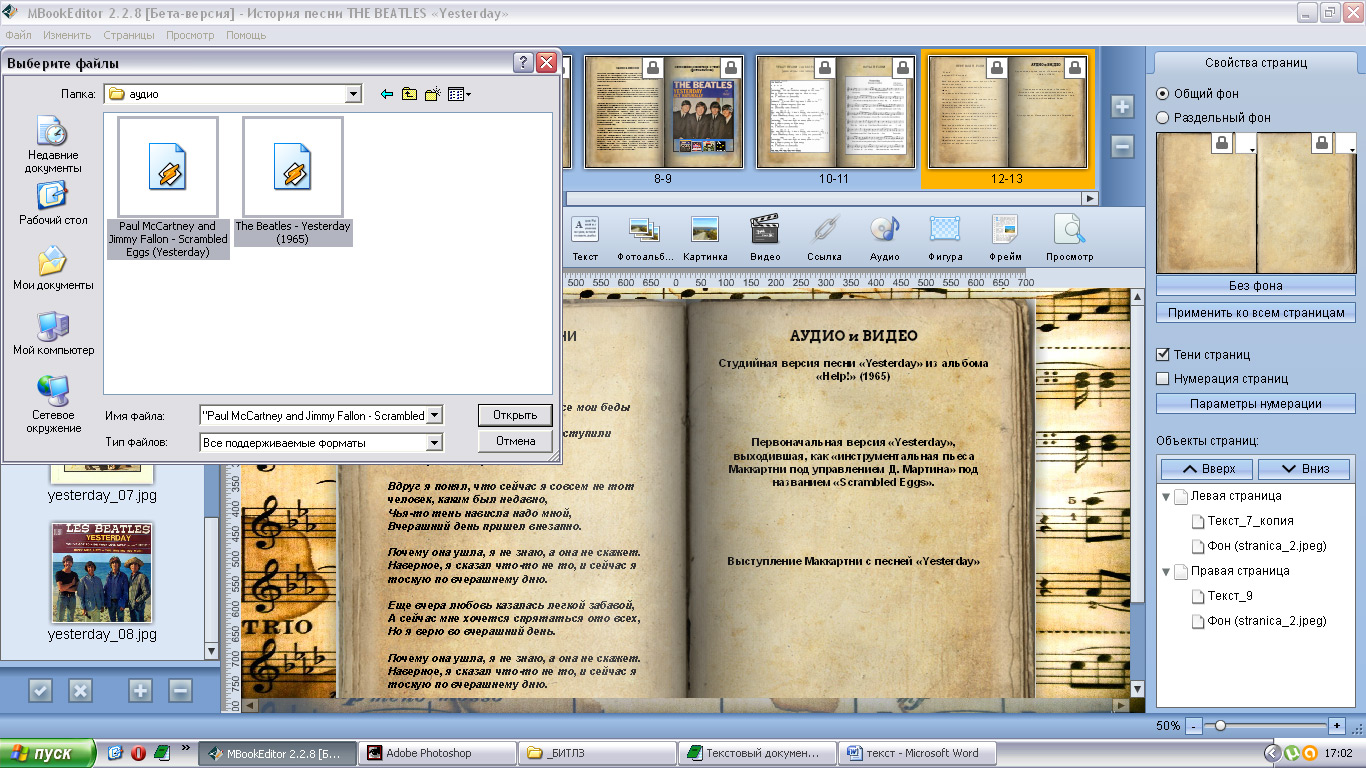Select Текст_9 in the objects tree
The height and width of the screenshot is (768, 1366).
point(1229,596)
